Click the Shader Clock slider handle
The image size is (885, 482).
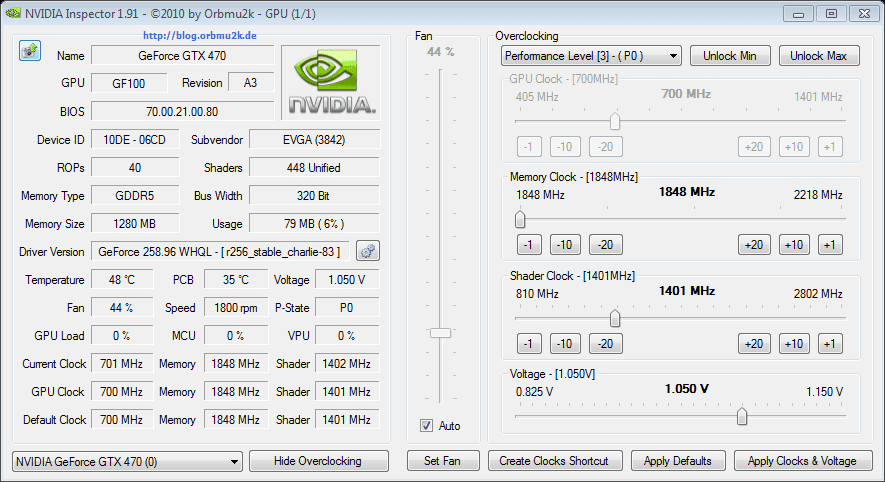[x=615, y=318]
